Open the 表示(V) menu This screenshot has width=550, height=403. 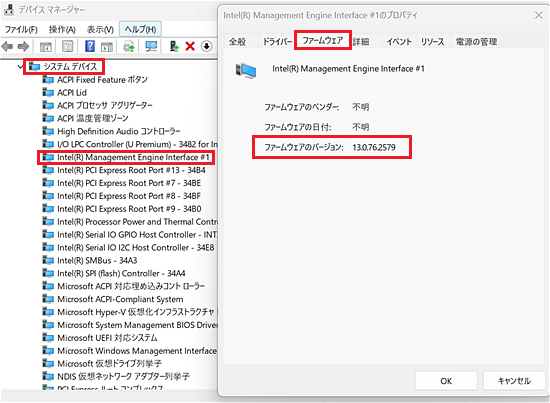100,29
